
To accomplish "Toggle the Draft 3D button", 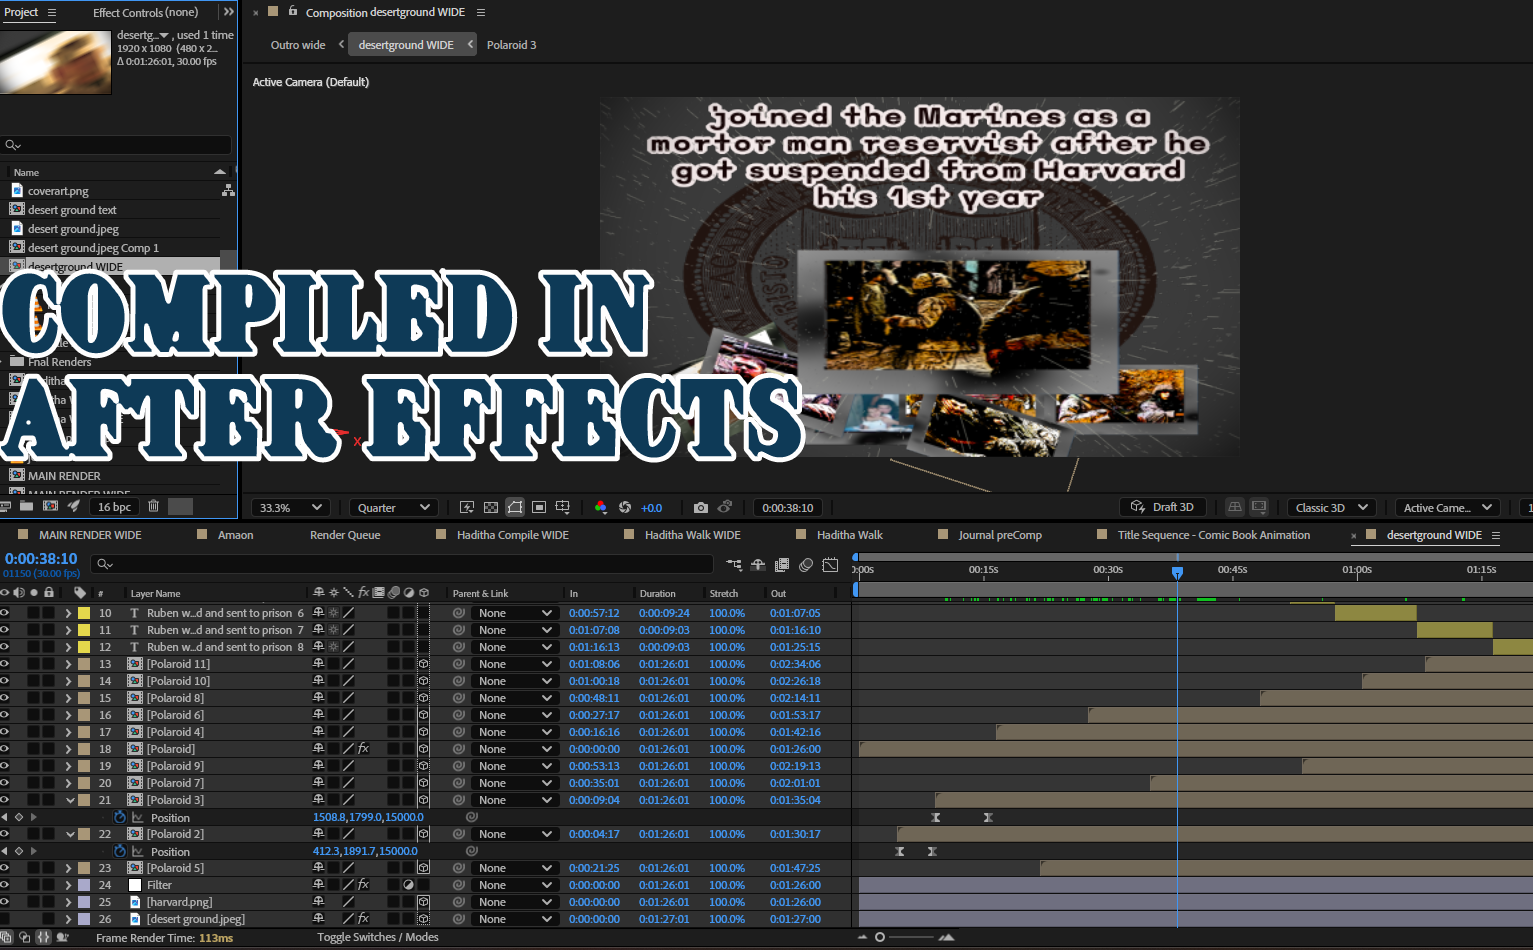I will click(1162, 507).
